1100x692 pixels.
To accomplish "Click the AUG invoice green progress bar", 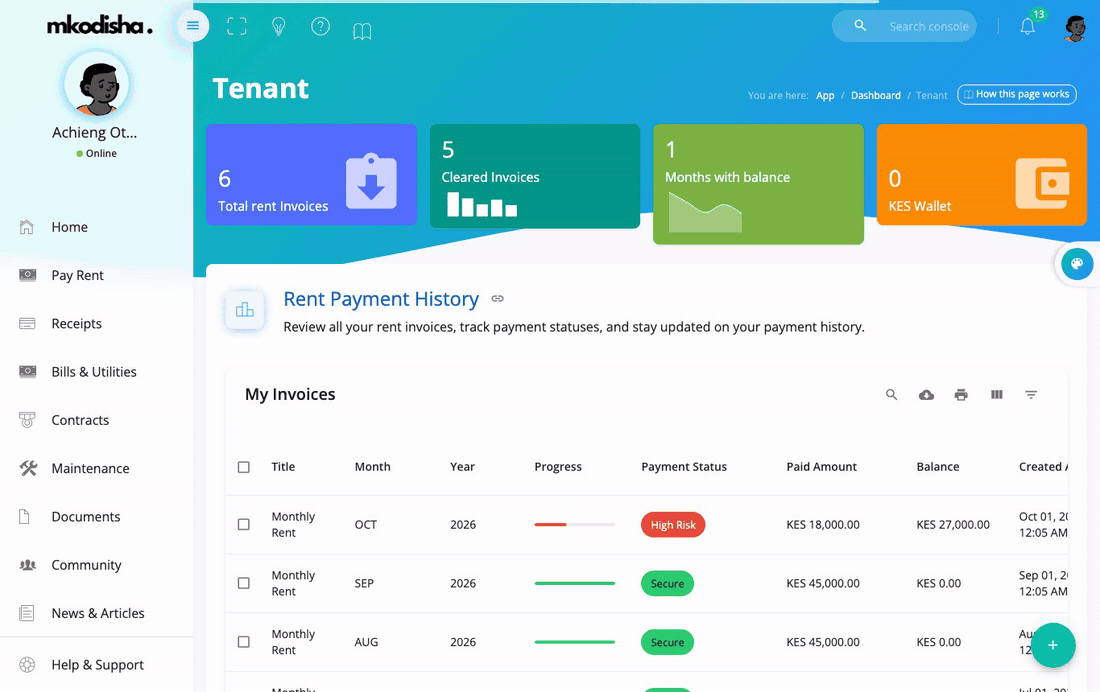I will click(x=575, y=641).
